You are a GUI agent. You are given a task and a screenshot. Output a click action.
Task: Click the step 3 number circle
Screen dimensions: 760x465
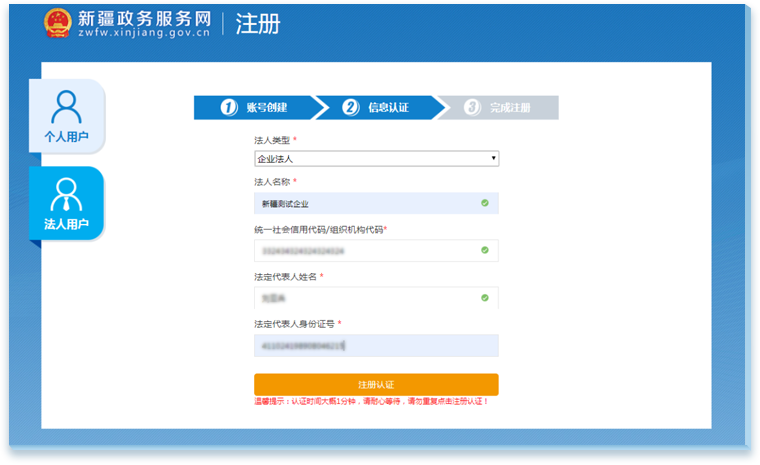pos(473,108)
